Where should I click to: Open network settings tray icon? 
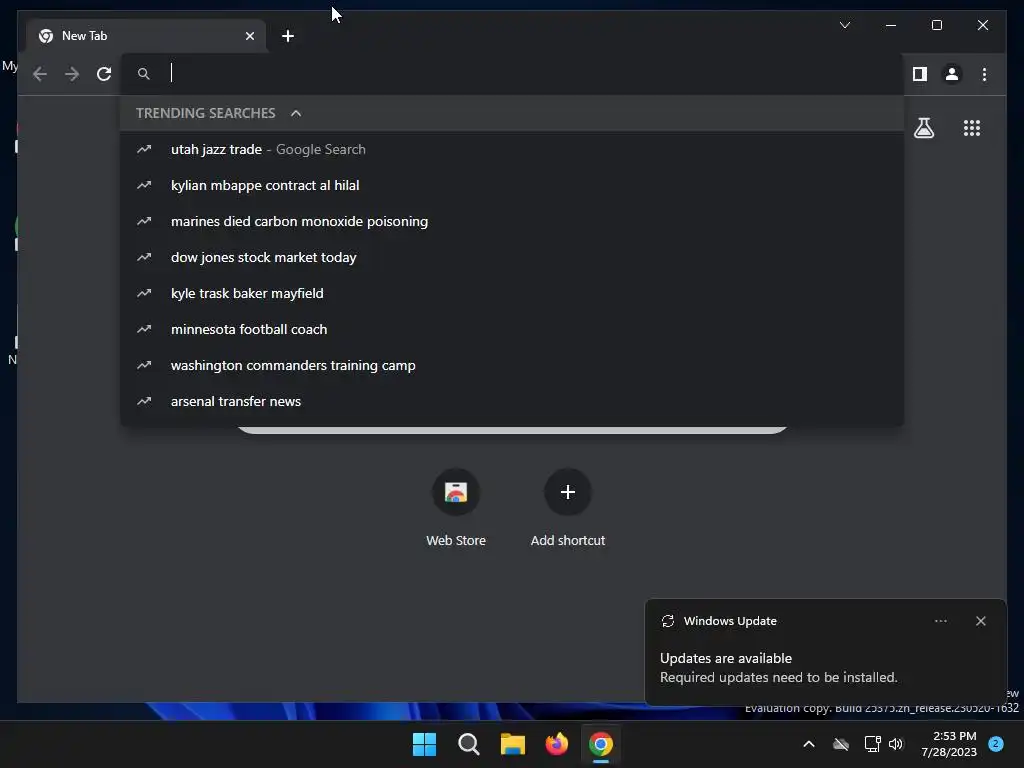[x=872, y=744]
